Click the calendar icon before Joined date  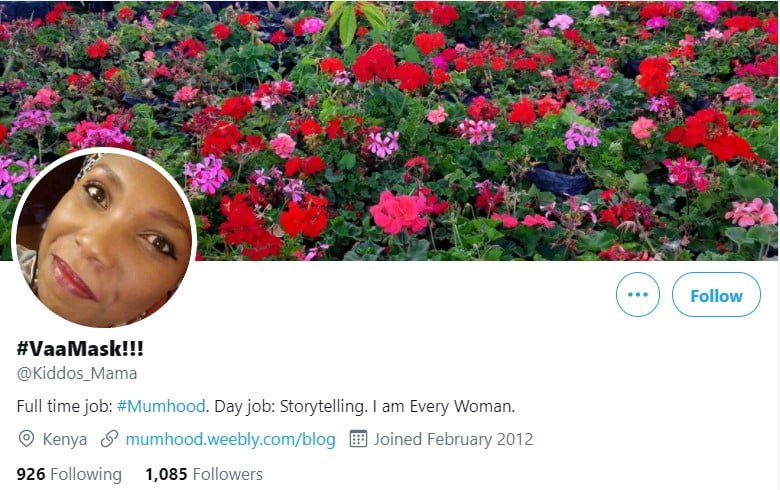coord(358,439)
